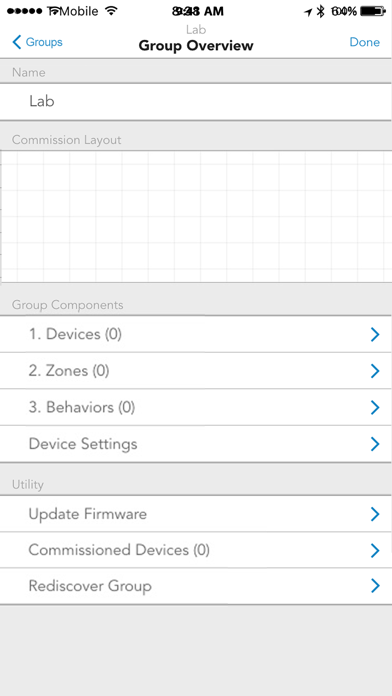The width and height of the screenshot is (392, 696).
Task: Tap the Bluetooth icon in status bar
Action: pos(321,12)
